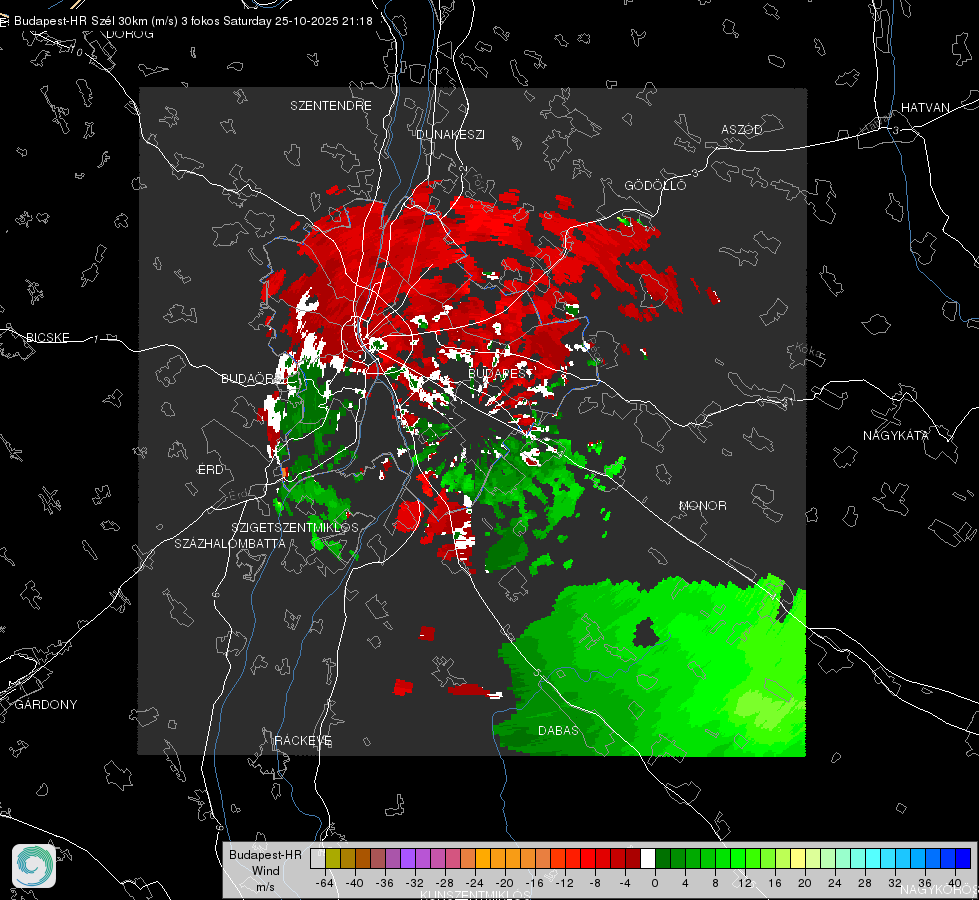Image resolution: width=979 pixels, height=900 pixels.
Task: Click the RÁCKEVE city label
Action: pos(303,740)
